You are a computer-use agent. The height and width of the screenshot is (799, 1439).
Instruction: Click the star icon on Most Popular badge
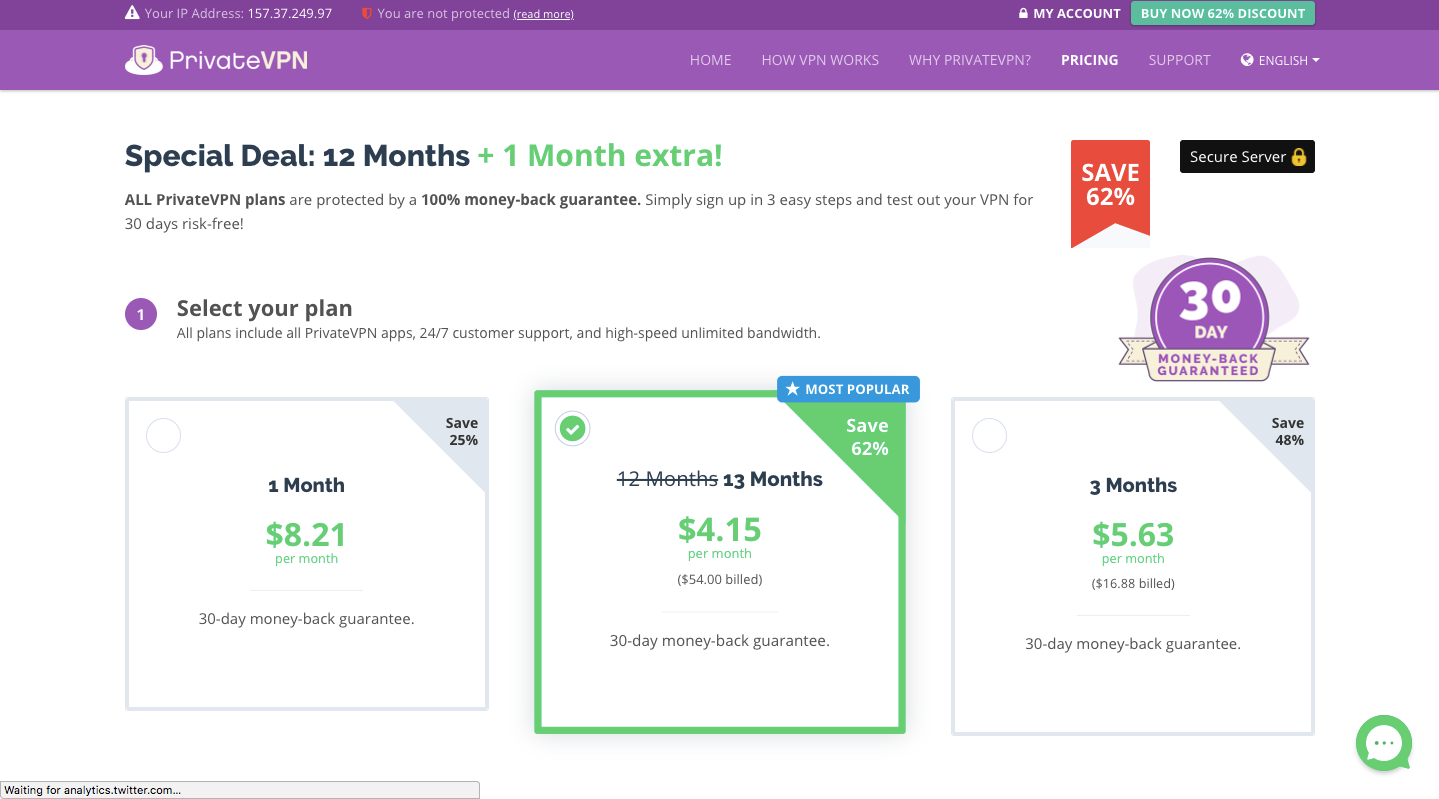pos(793,389)
